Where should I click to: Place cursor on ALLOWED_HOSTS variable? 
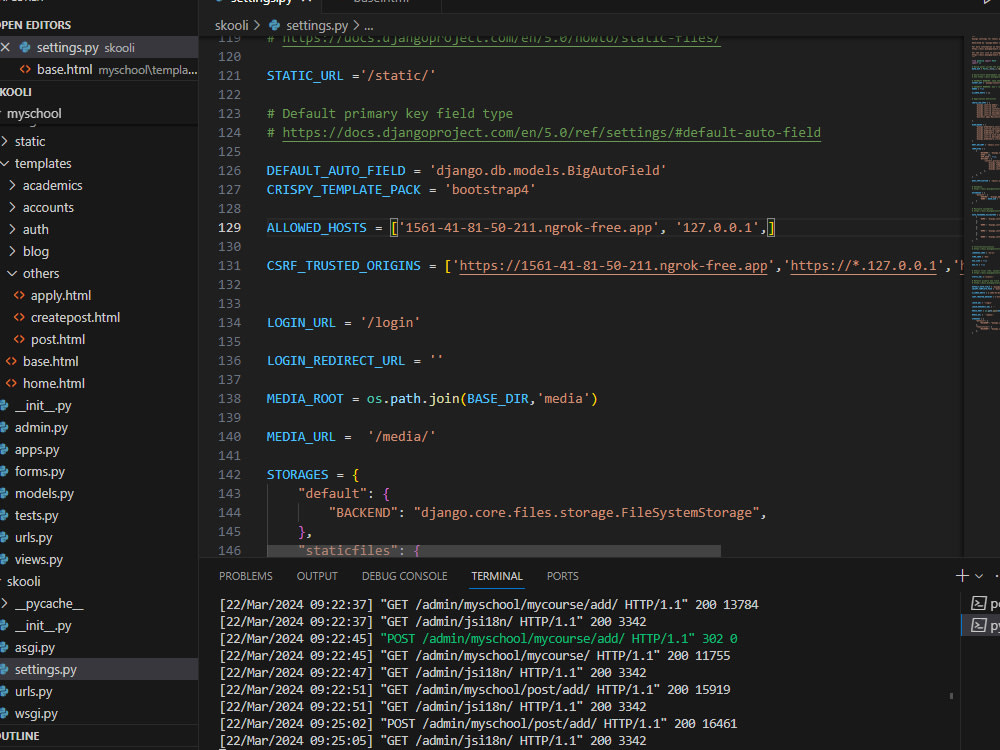(x=316, y=228)
